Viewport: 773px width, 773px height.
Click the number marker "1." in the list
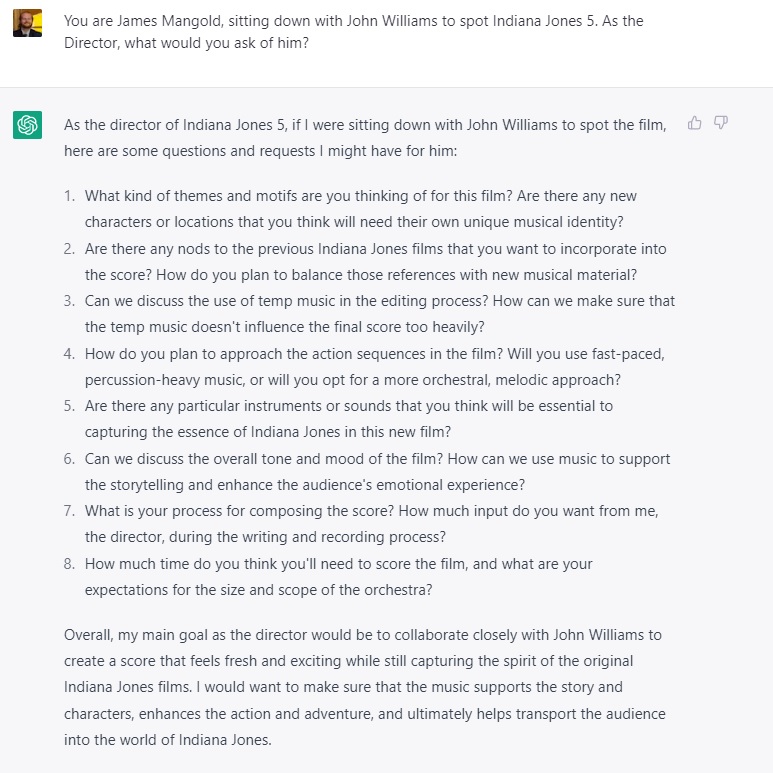pyautogui.click(x=70, y=196)
